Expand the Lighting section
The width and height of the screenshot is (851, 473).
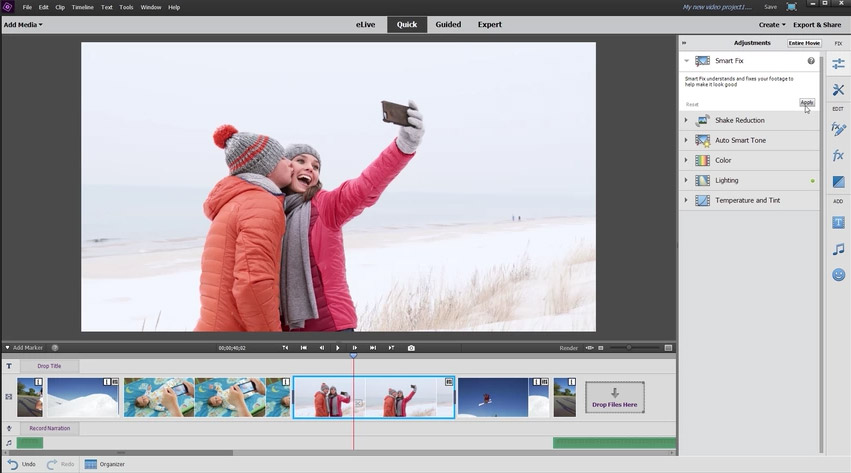tap(686, 181)
